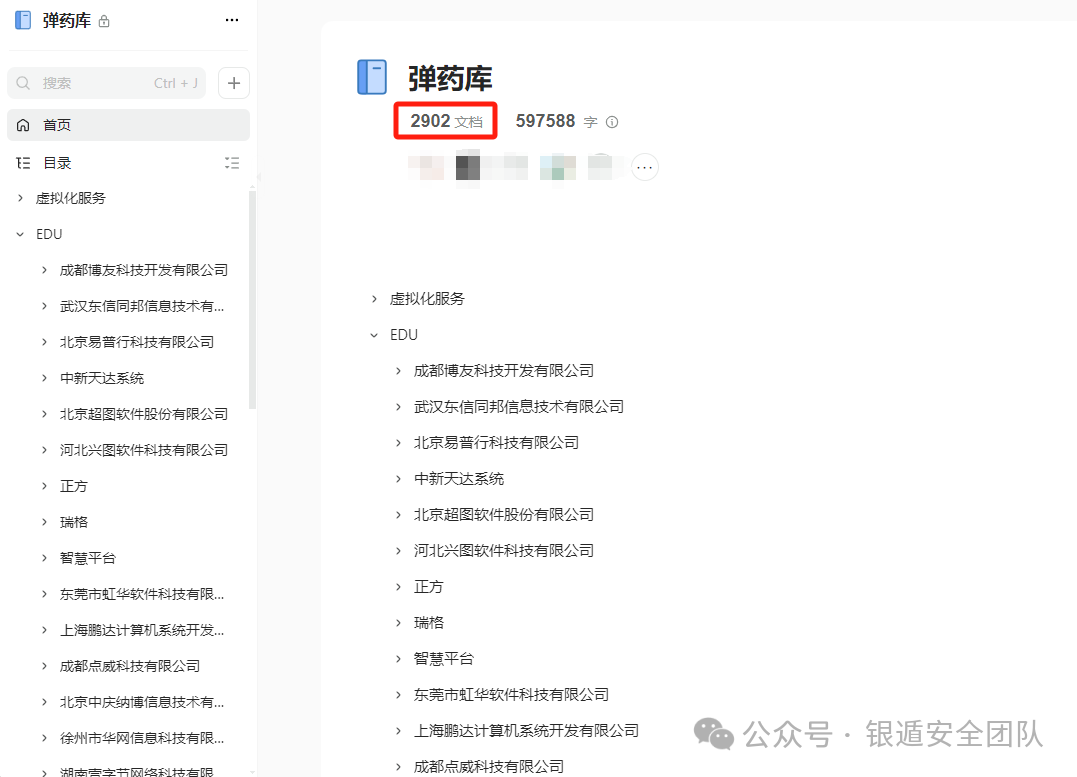Select 正方 in the sidebar tree
The height and width of the screenshot is (777, 1077).
click(73, 486)
